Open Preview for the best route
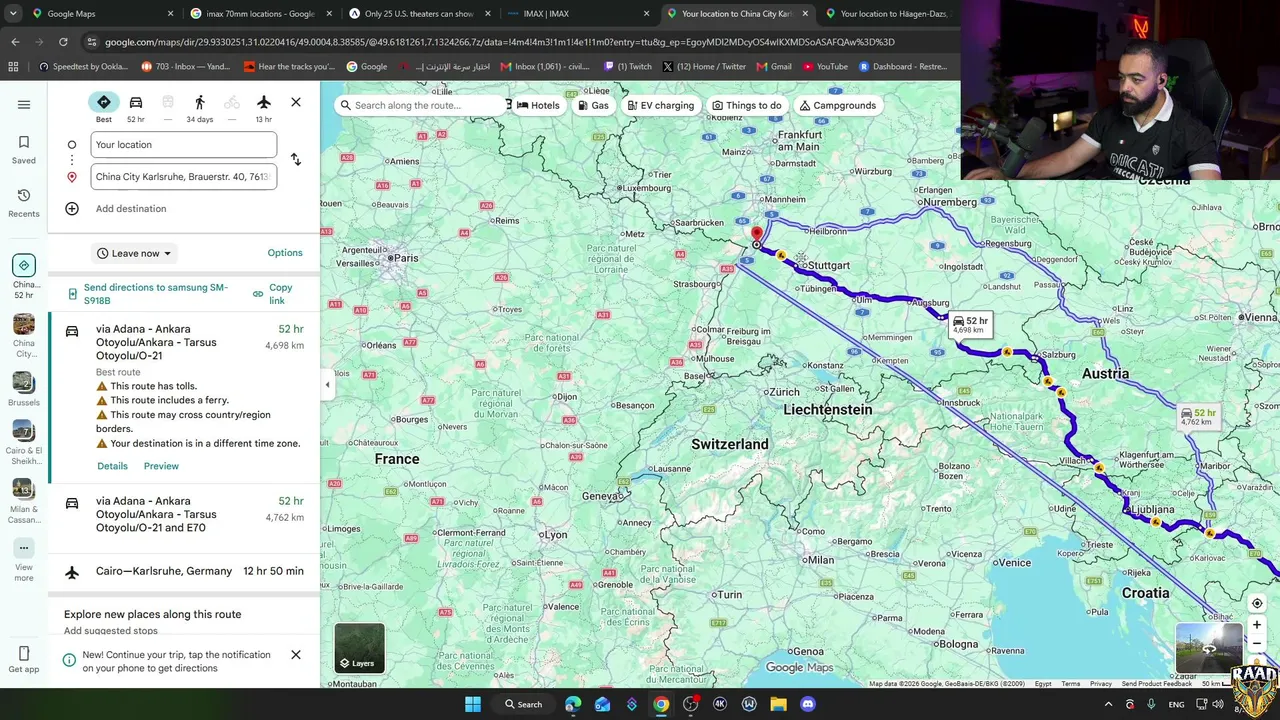1280x720 pixels. [161, 466]
